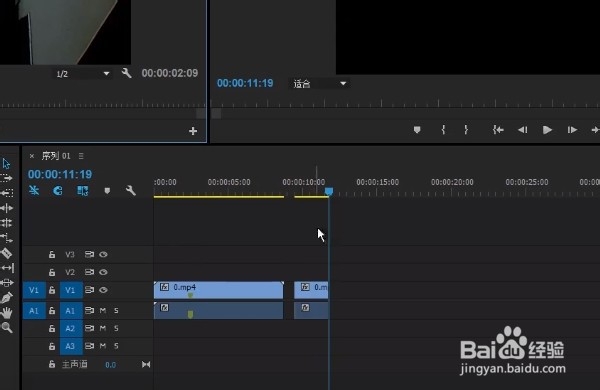The width and height of the screenshot is (600, 390).
Task: Toggle A2 track targeting button
Action: coord(71,328)
